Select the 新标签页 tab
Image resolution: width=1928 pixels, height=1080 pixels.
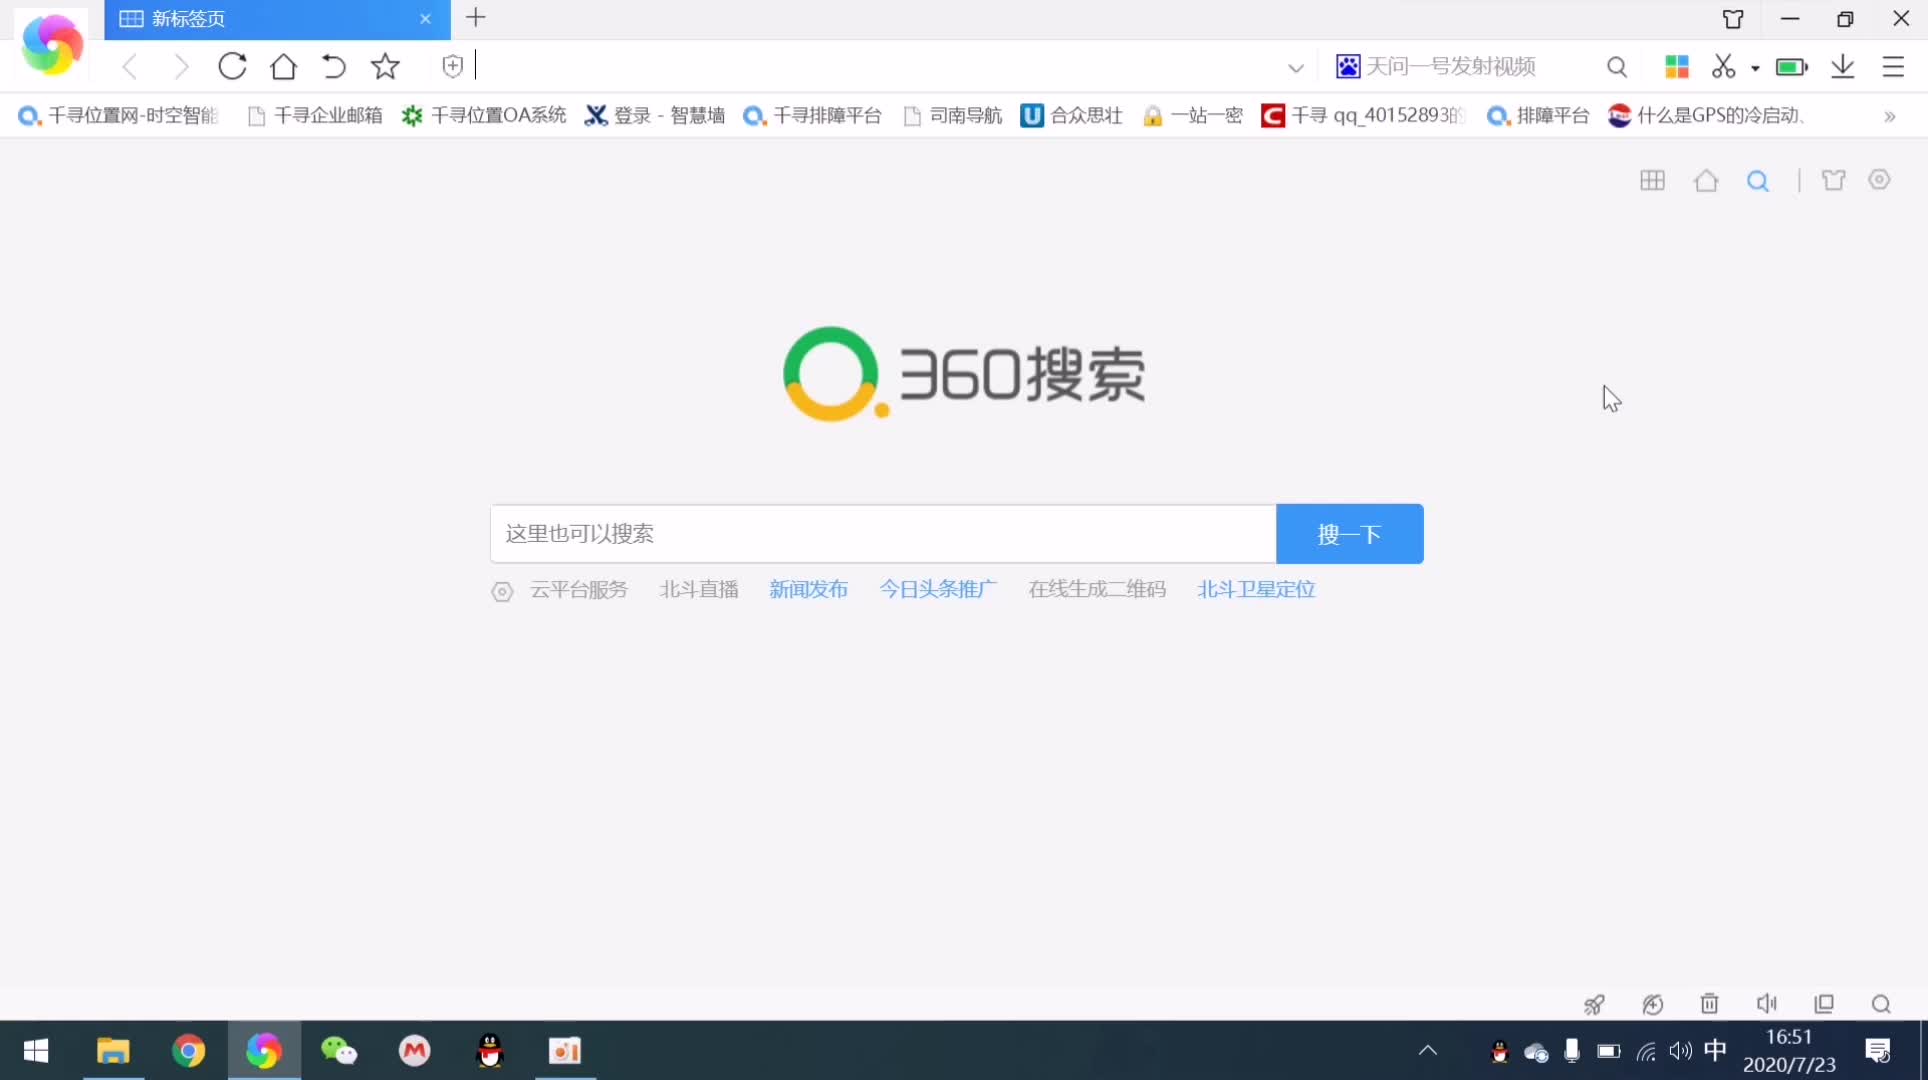[x=277, y=19]
